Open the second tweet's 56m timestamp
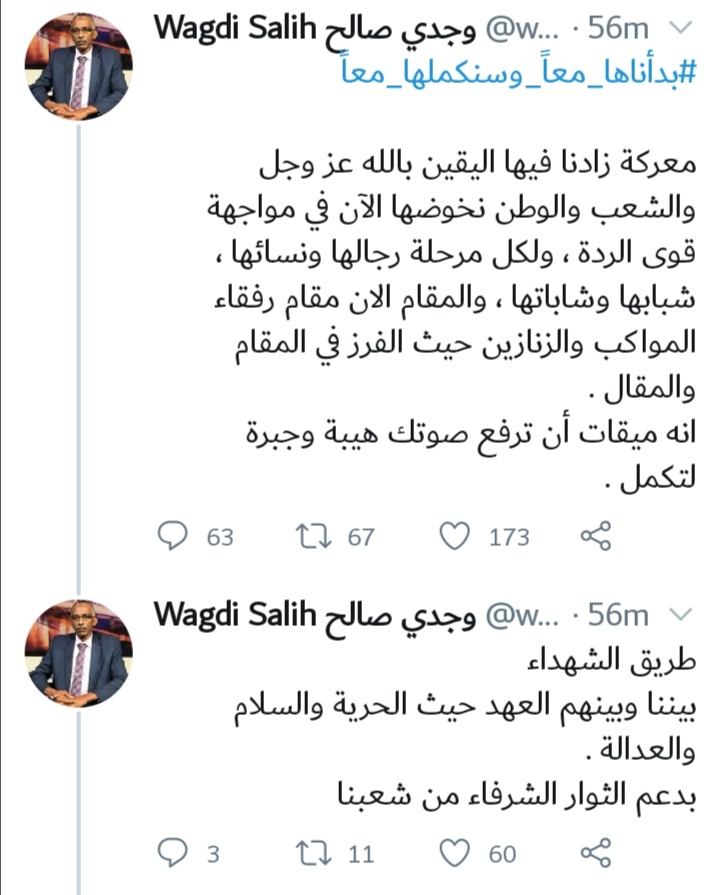The height and width of the screenshot is (895, 720). click(x=621, y=612)
